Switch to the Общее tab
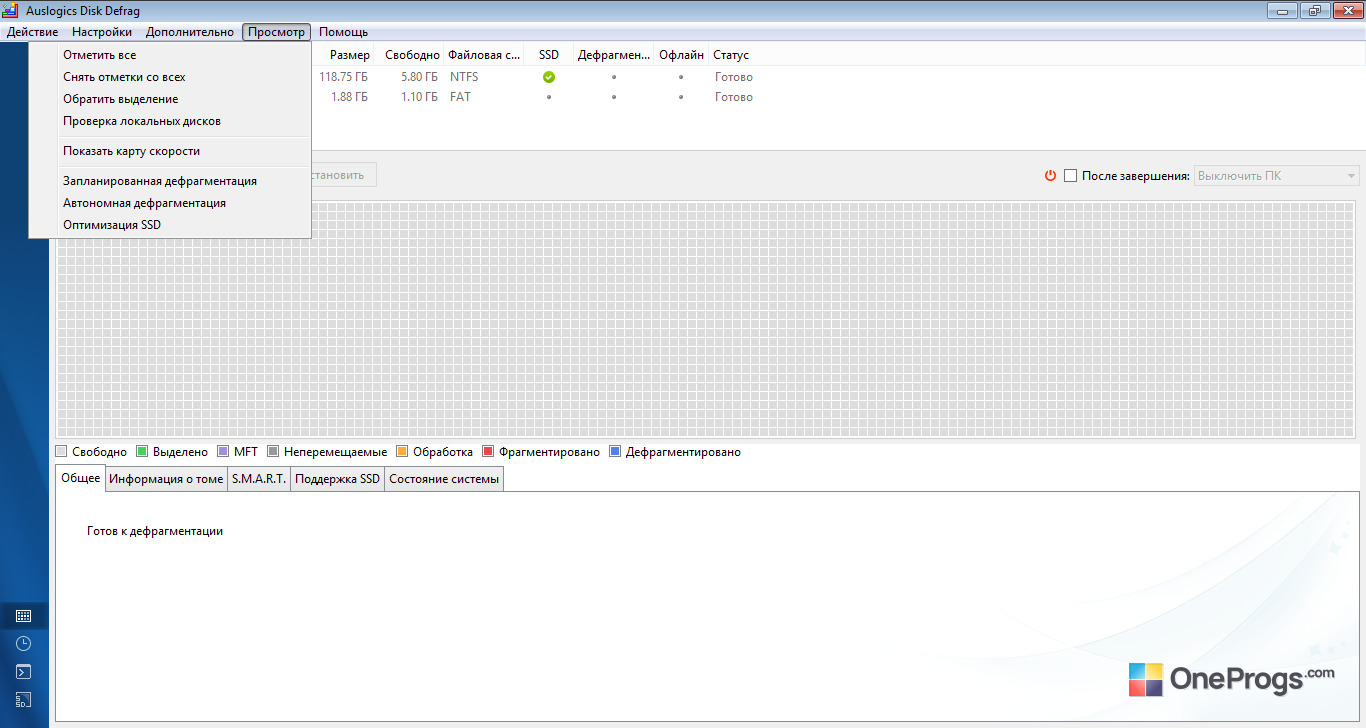 pyautogui.click(x=81, y=478)
